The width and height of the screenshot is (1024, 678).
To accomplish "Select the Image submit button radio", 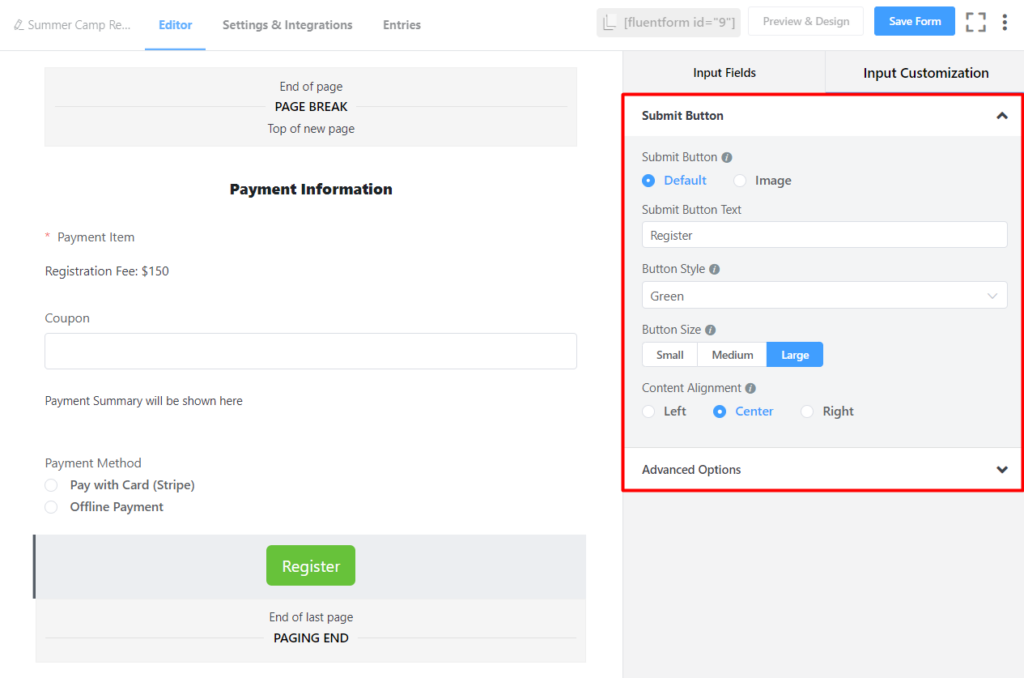I will coord(740,180).
